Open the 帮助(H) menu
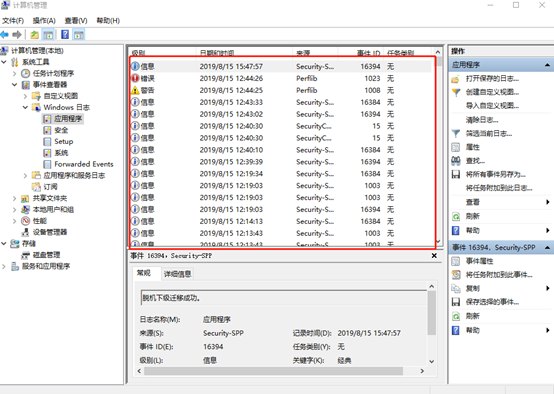This screenshot has width=554, height=394. (x=108, y=20)
